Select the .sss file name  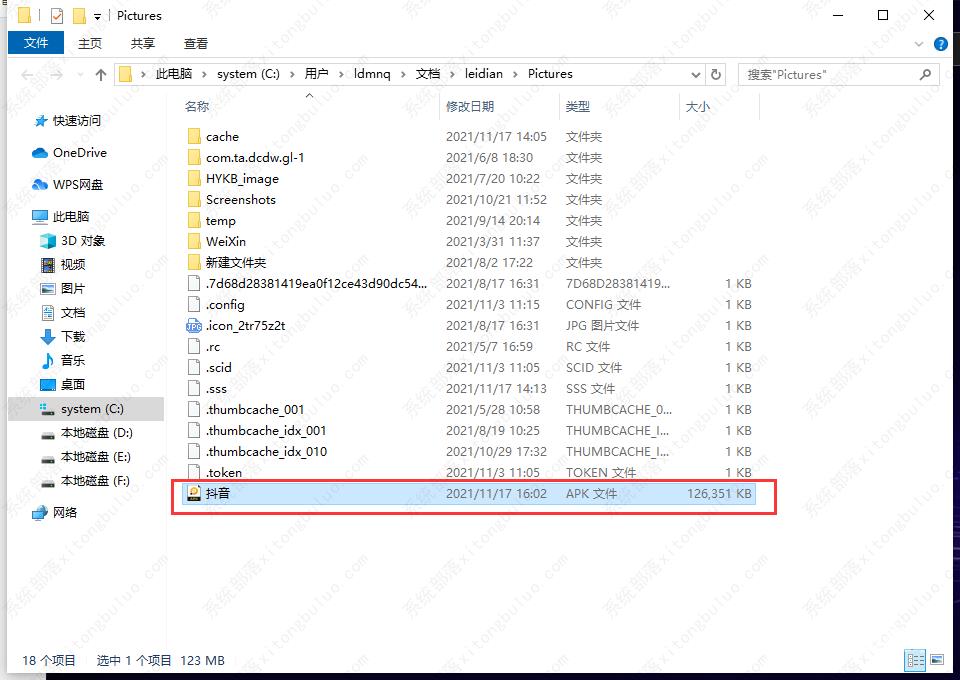[x=216, y=389]
